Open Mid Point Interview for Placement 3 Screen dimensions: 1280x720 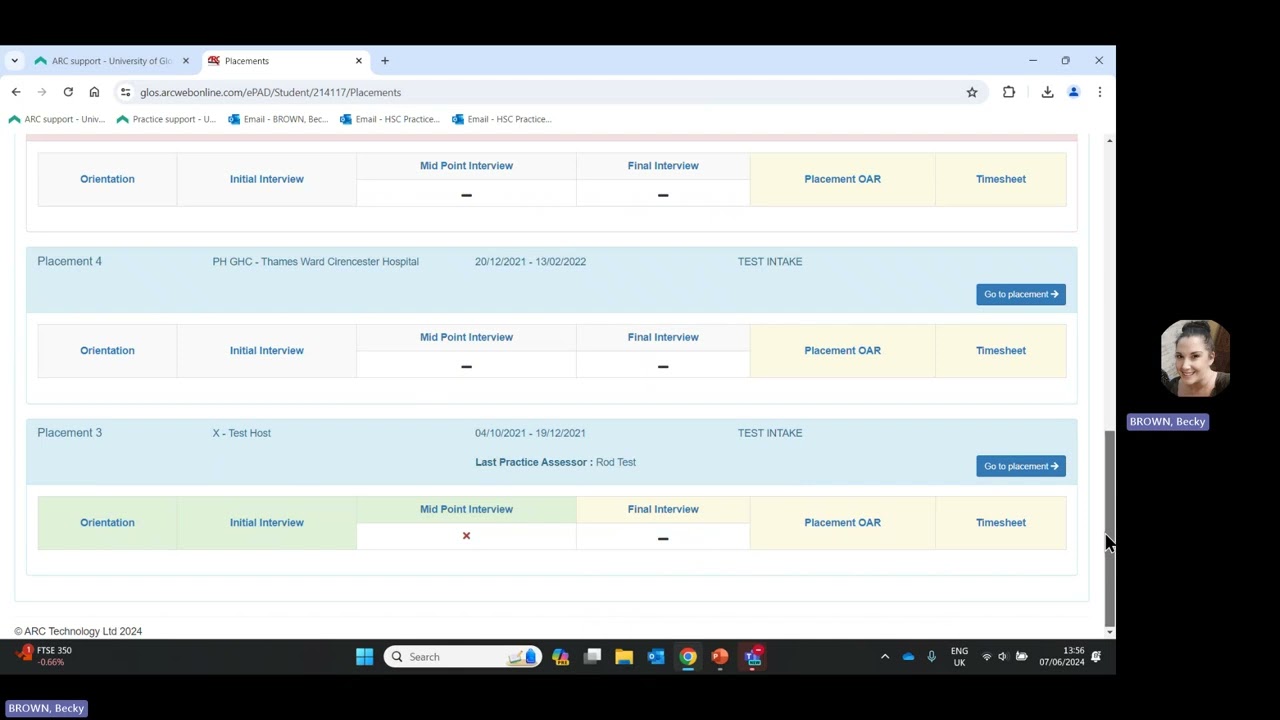[466, 509]
